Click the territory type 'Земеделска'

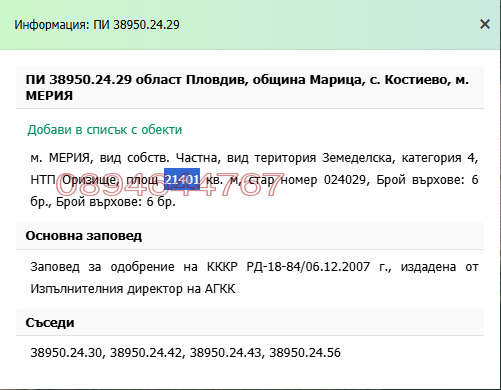click(357, 158)
